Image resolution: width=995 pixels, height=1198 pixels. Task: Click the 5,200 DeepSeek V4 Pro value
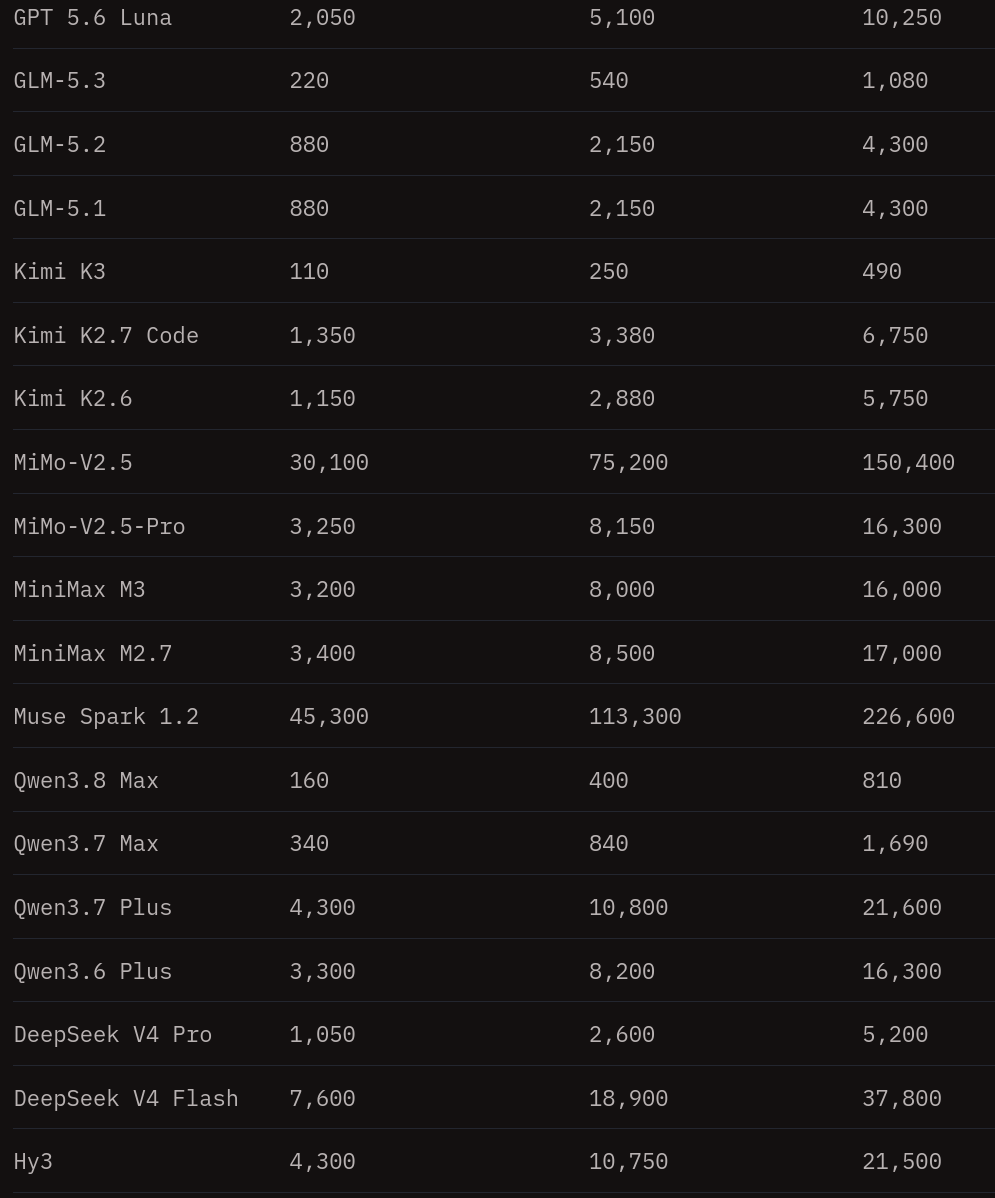point(895,1035)
